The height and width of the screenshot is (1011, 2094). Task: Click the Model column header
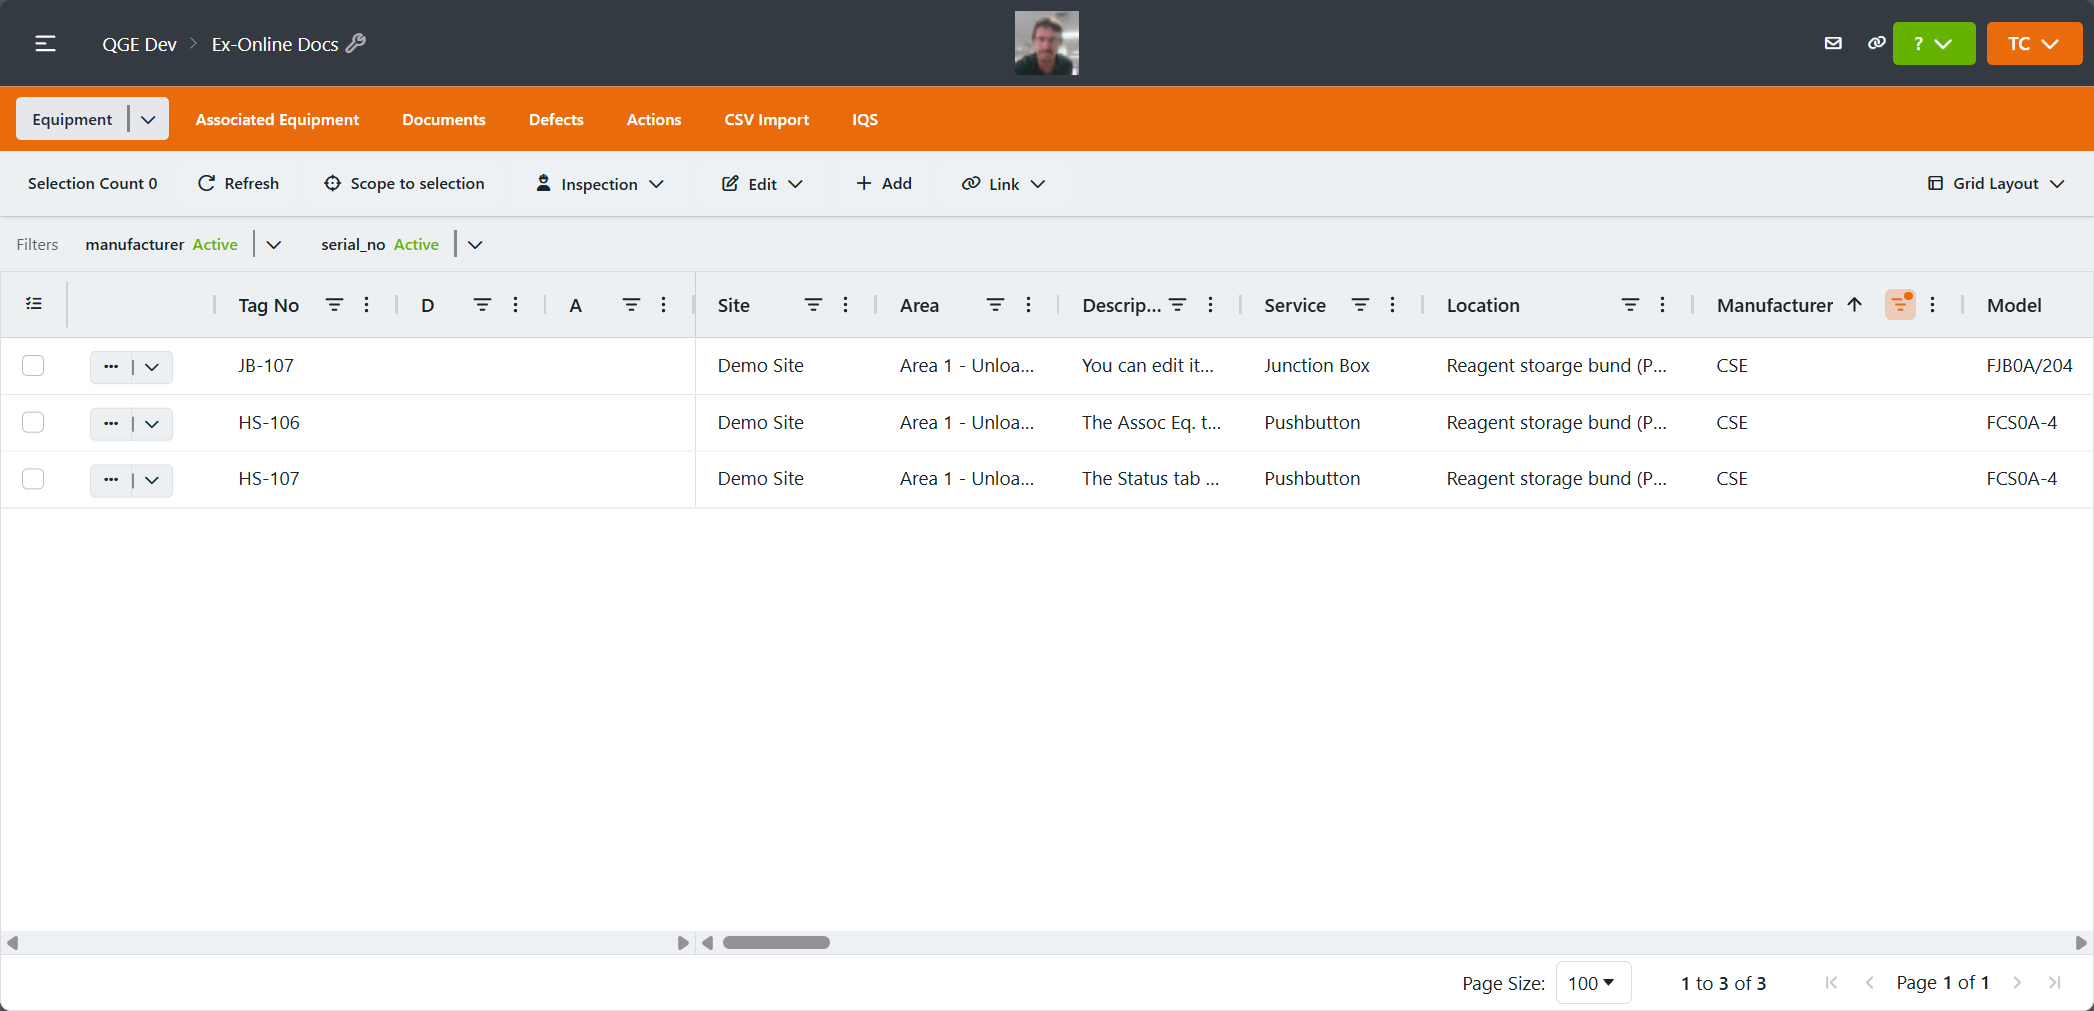pyautogui.click(x=2014, y=305)
